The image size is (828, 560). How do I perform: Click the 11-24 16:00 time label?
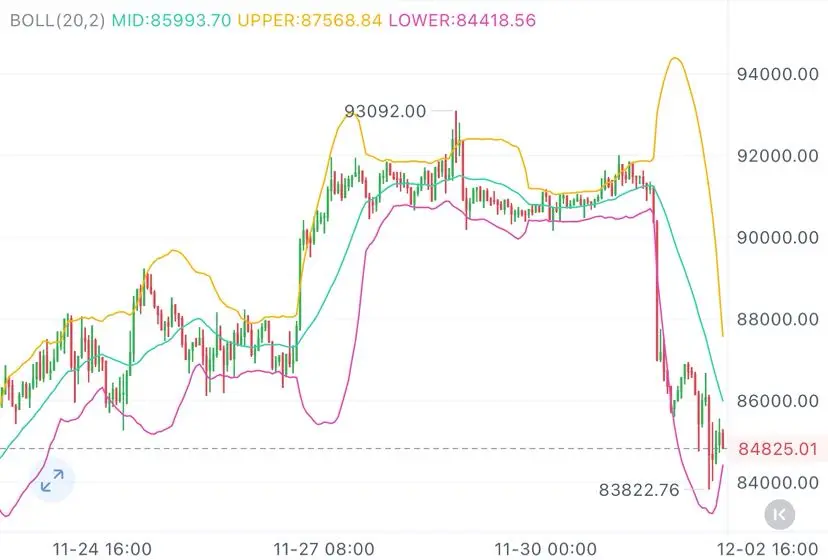(x=102, y=549)
